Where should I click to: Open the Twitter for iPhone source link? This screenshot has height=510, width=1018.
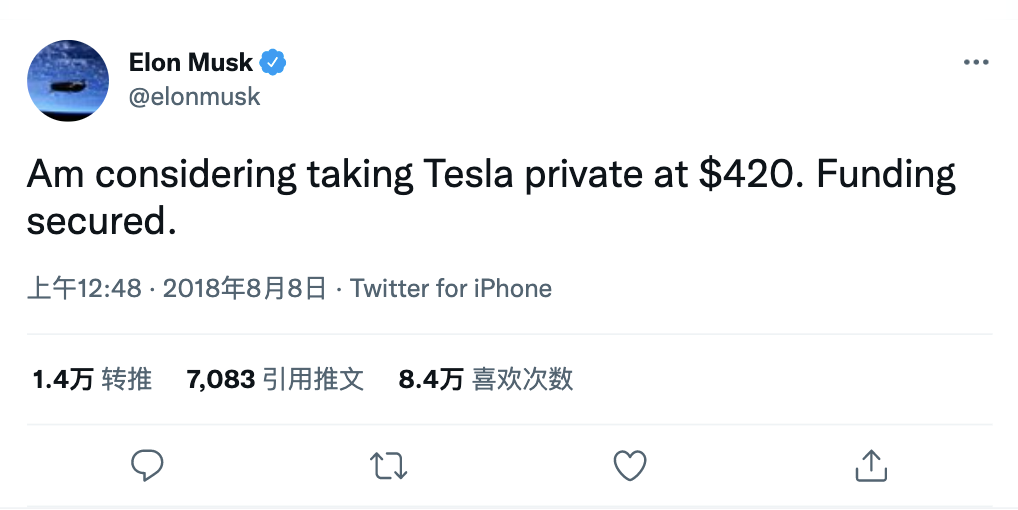[451, 289]
